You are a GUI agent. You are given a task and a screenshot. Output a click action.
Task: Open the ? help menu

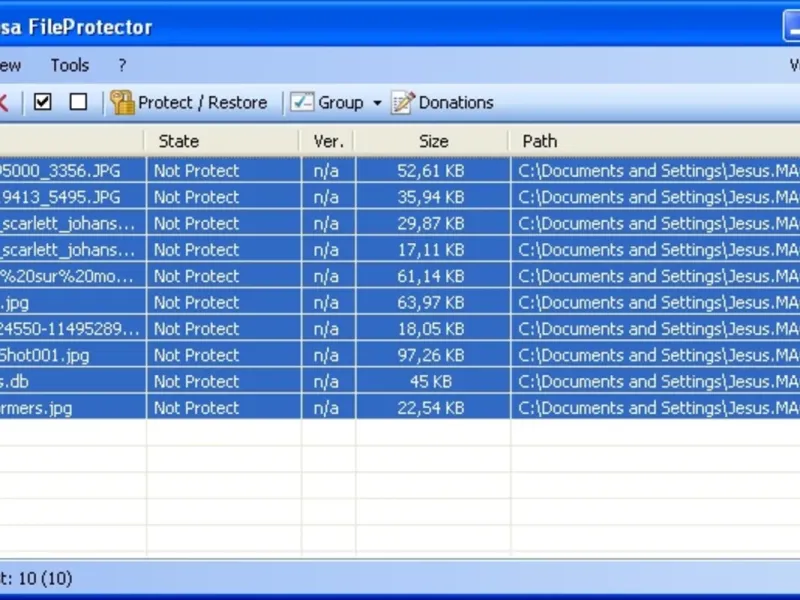(122, 65)
